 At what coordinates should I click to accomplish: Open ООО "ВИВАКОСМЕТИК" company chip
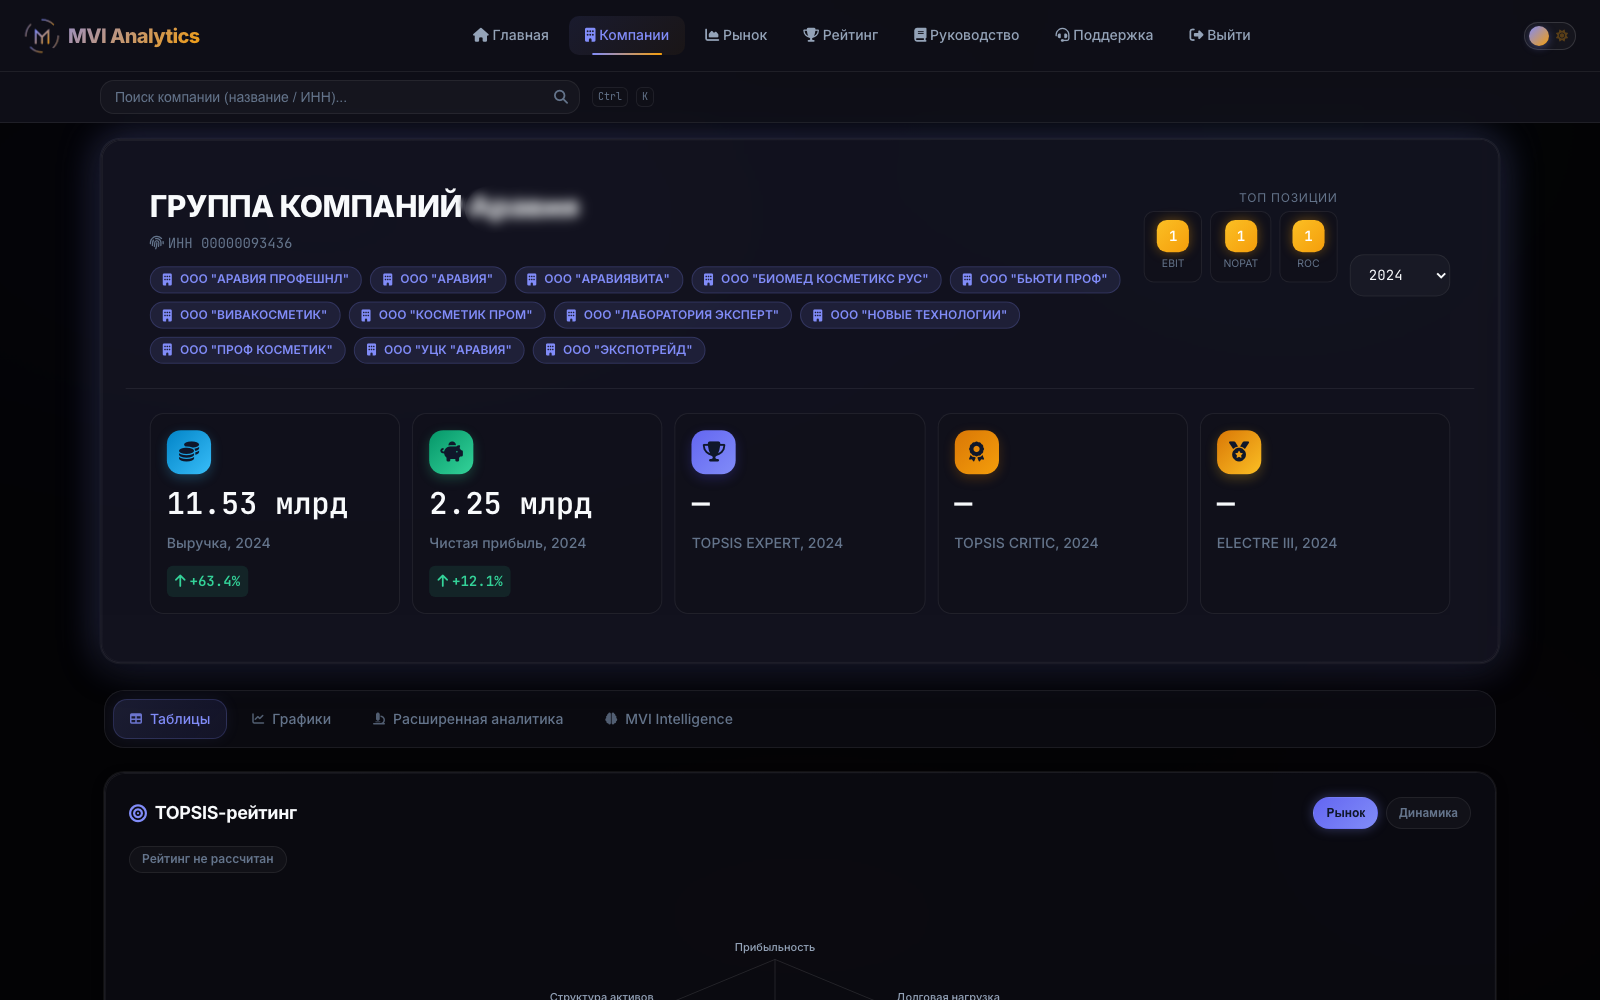click(245, 315)
